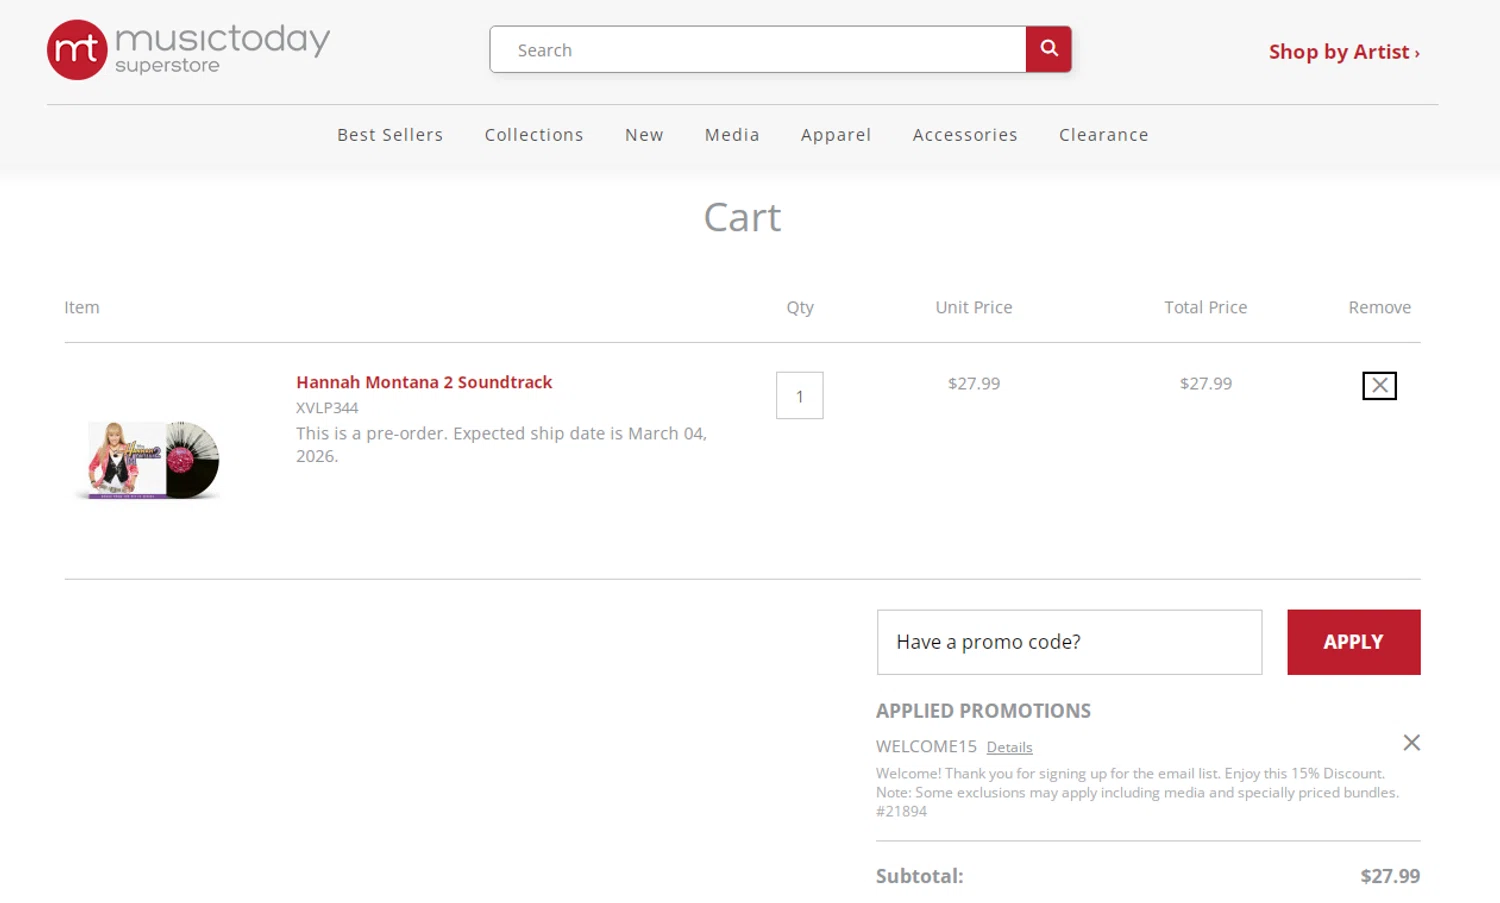Click the APPLIED PROMOTIONS heading

tap(983, 711)
